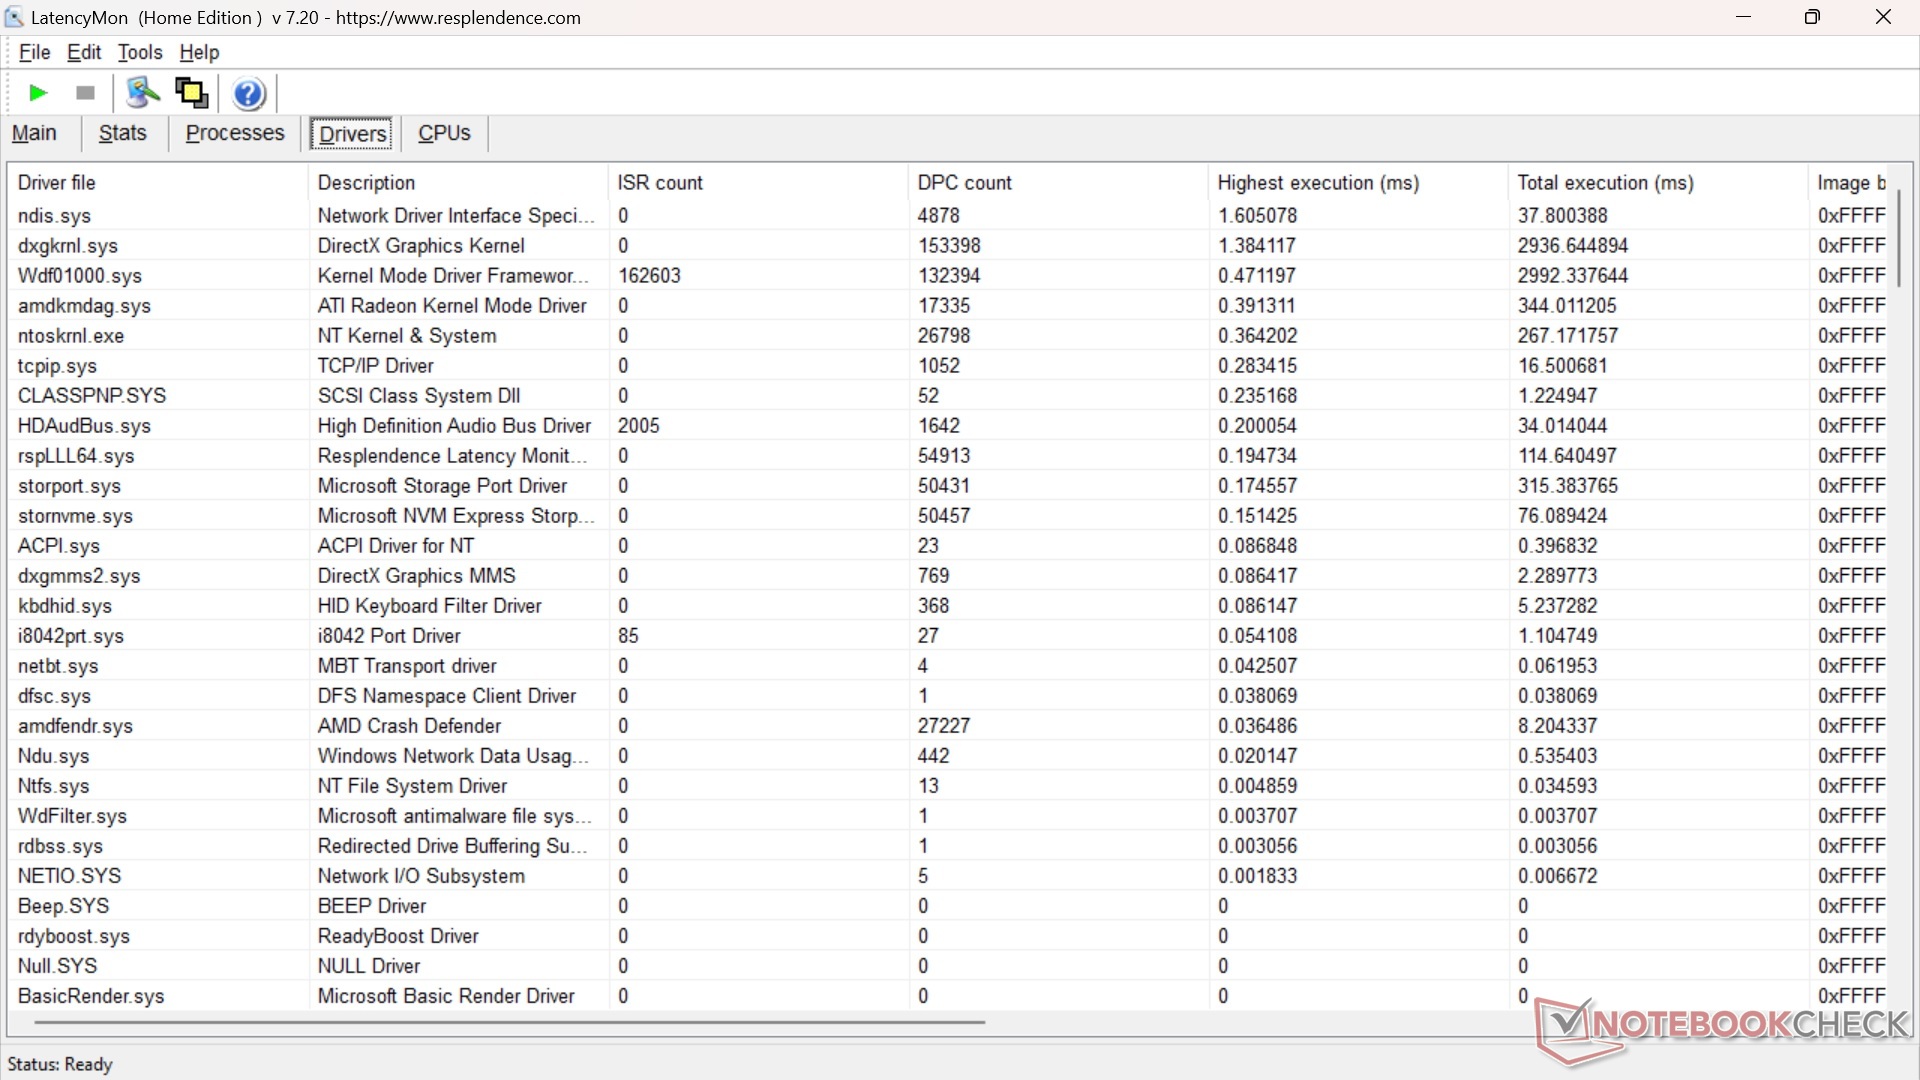
Task: Open the Edit menu
Action: [84, 52]
